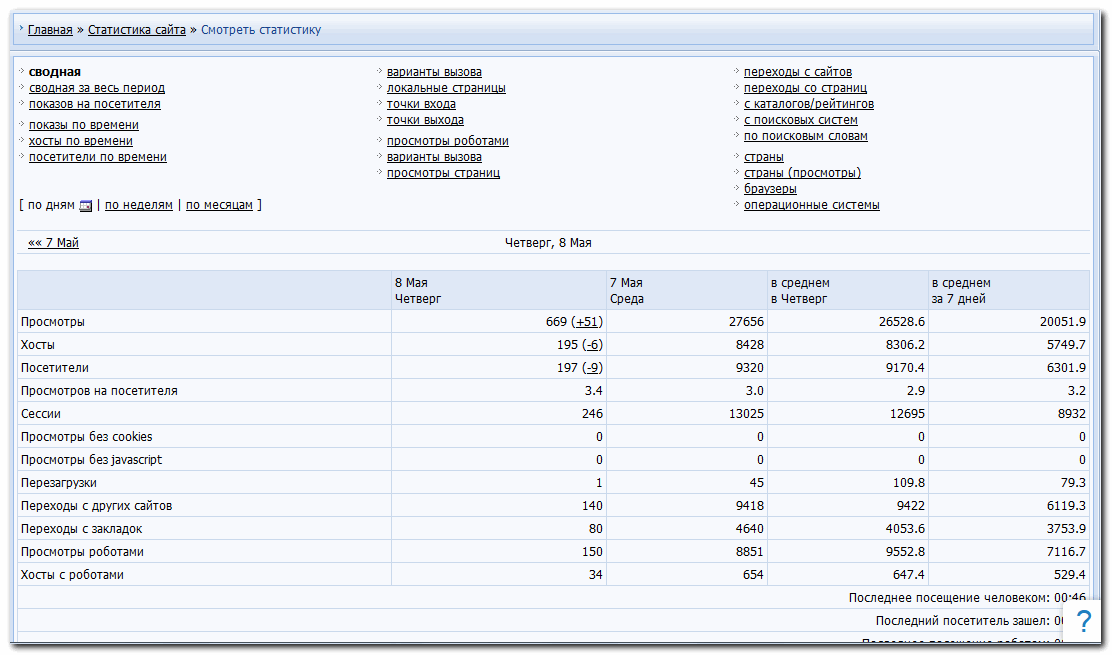Open the calendar icon next to по дням
This screenshot has width=1112, height=655.
[86, 206]
